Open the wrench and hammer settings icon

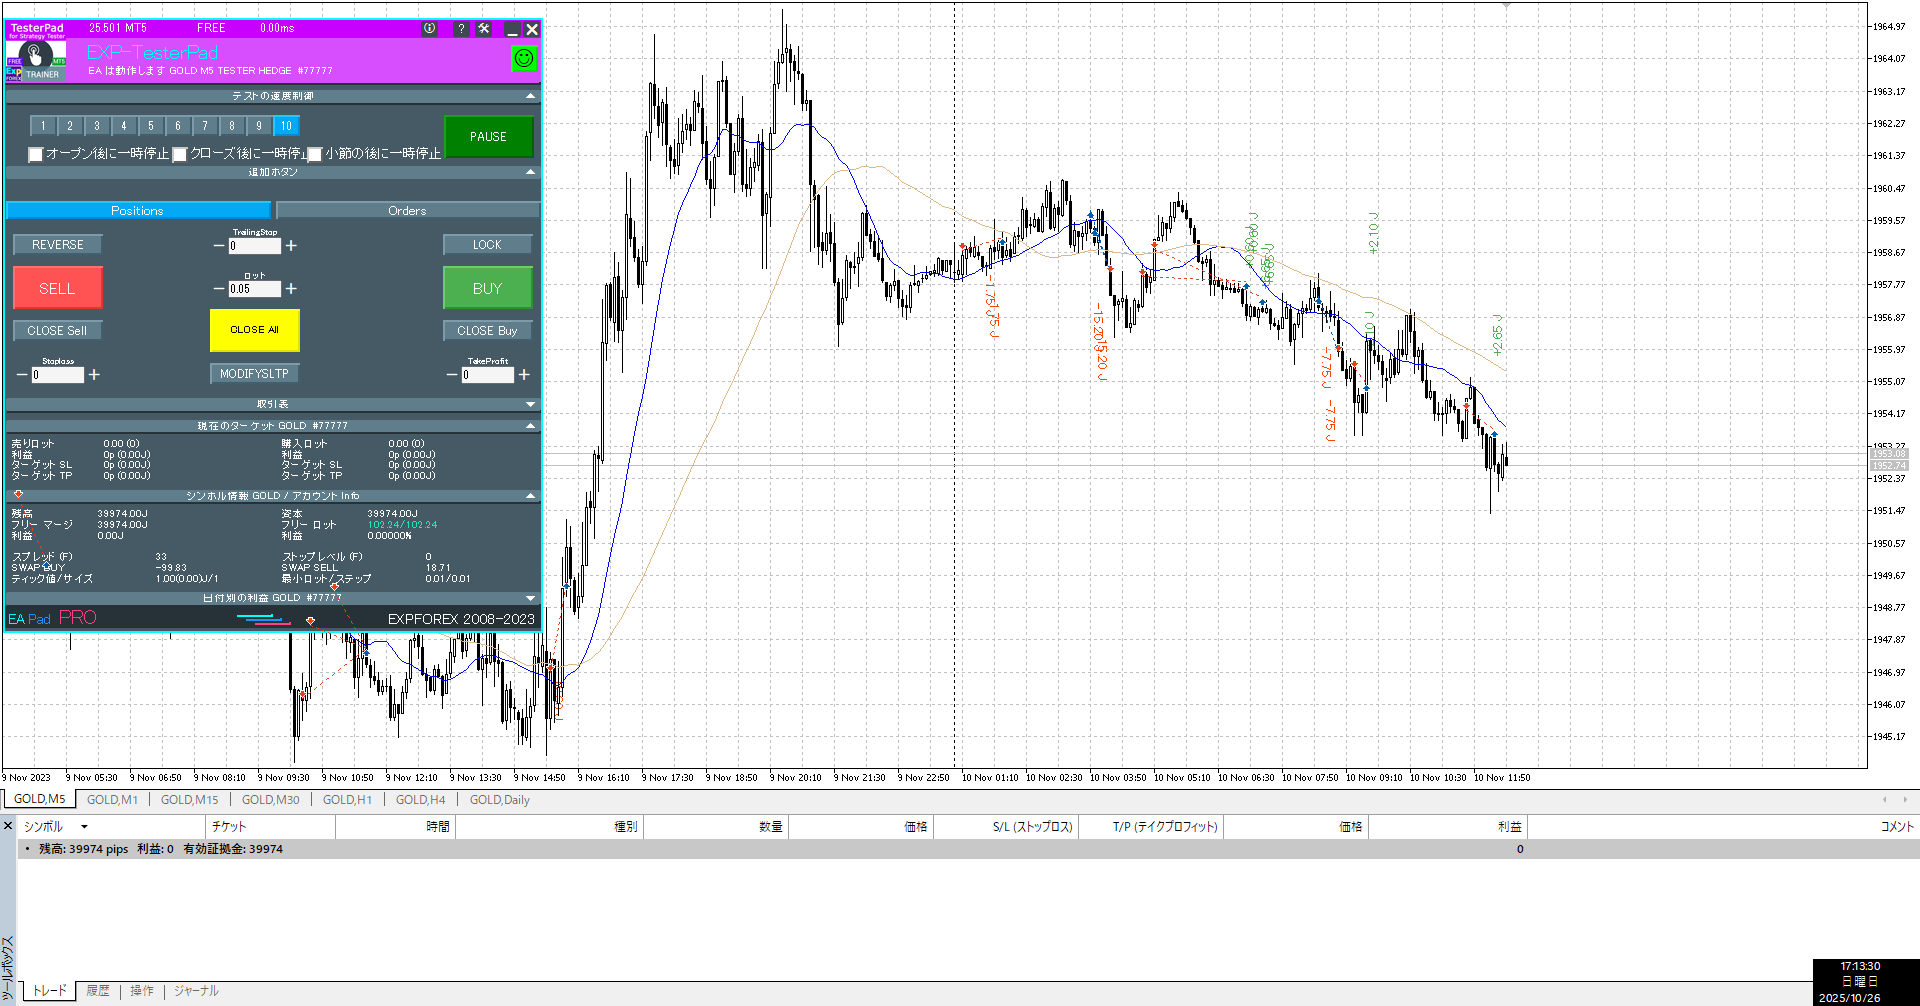[x=484, y=29]
